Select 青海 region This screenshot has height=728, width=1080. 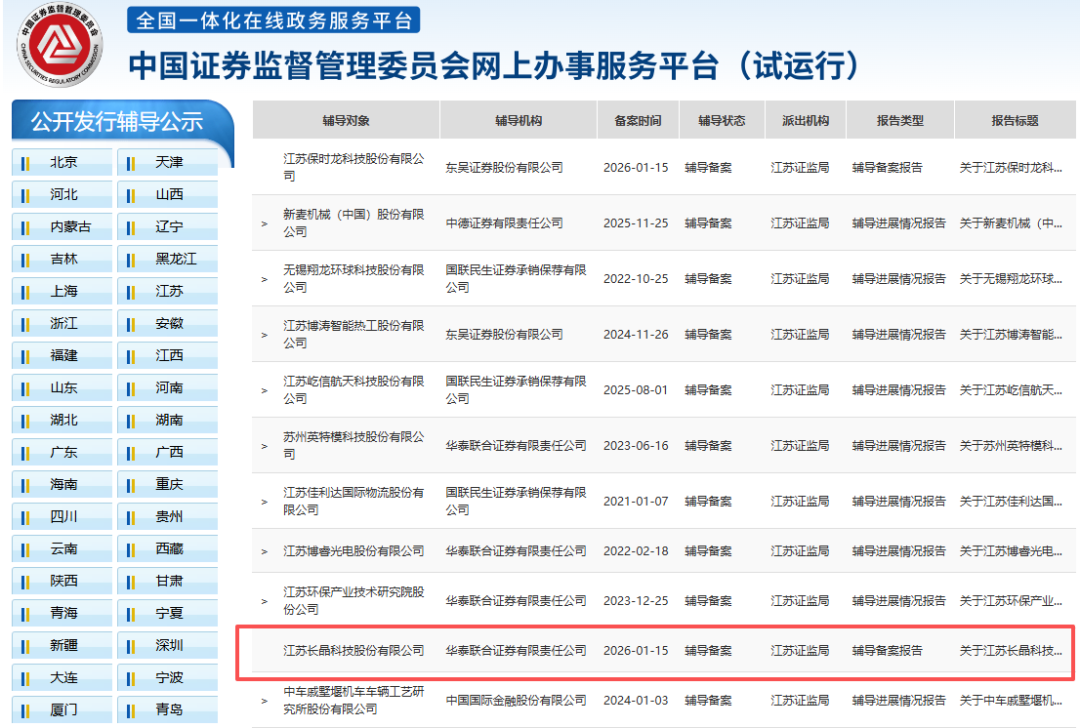point(62,613)
